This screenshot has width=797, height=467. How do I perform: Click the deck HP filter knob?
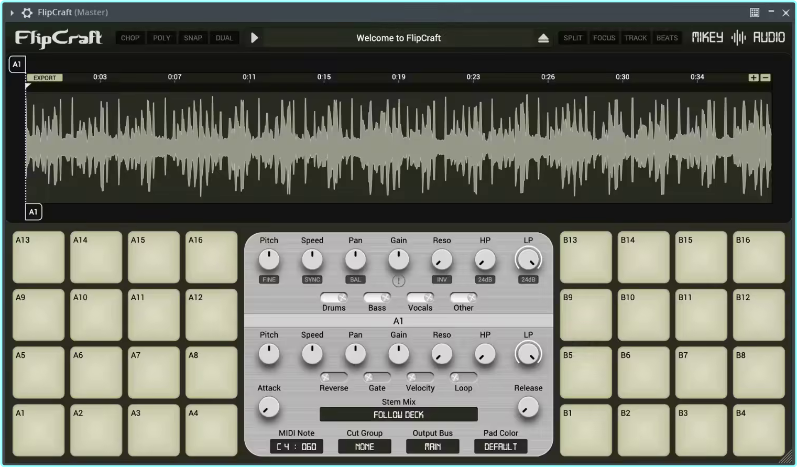pos(485,260)
